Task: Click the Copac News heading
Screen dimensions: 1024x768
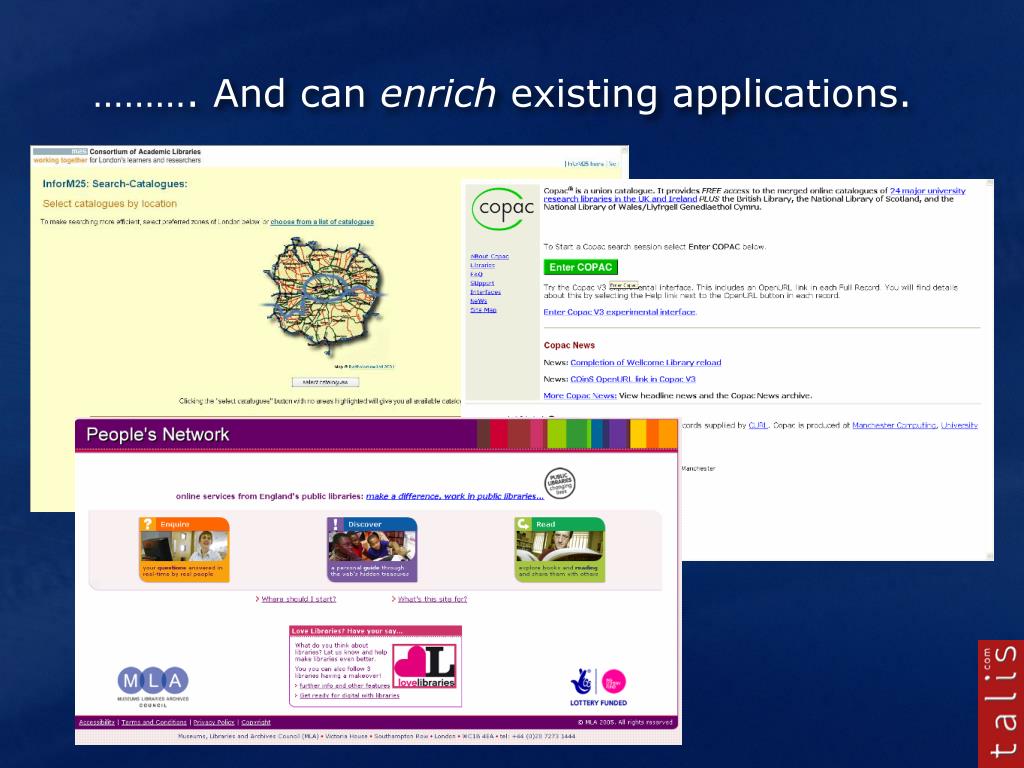Action: point(569,345)
